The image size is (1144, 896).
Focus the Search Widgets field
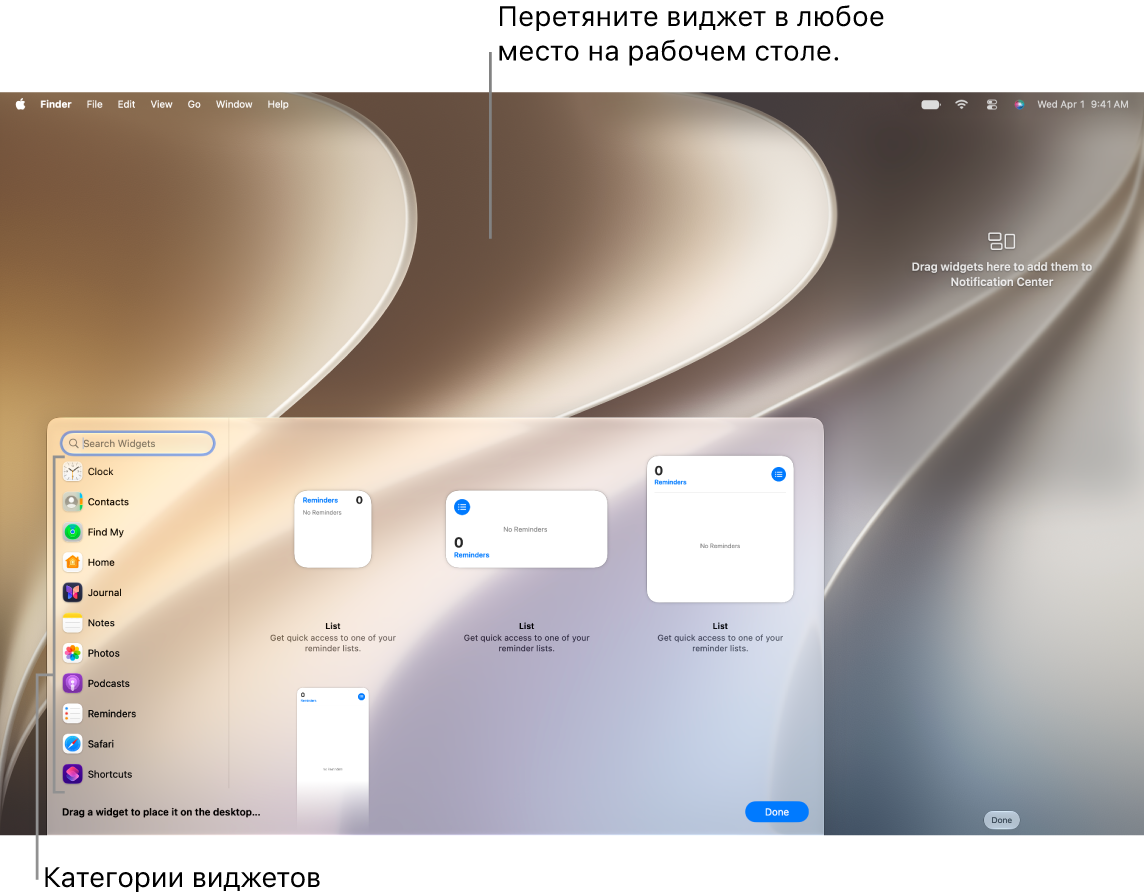click(x=138, y=443)
